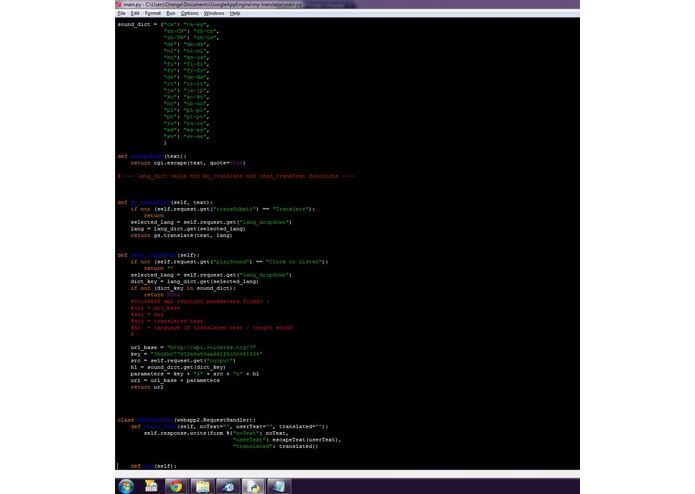Click line 'url = url_base + parameters'
The height and width of the screenshot is (494, 695).
pos(175,381)
